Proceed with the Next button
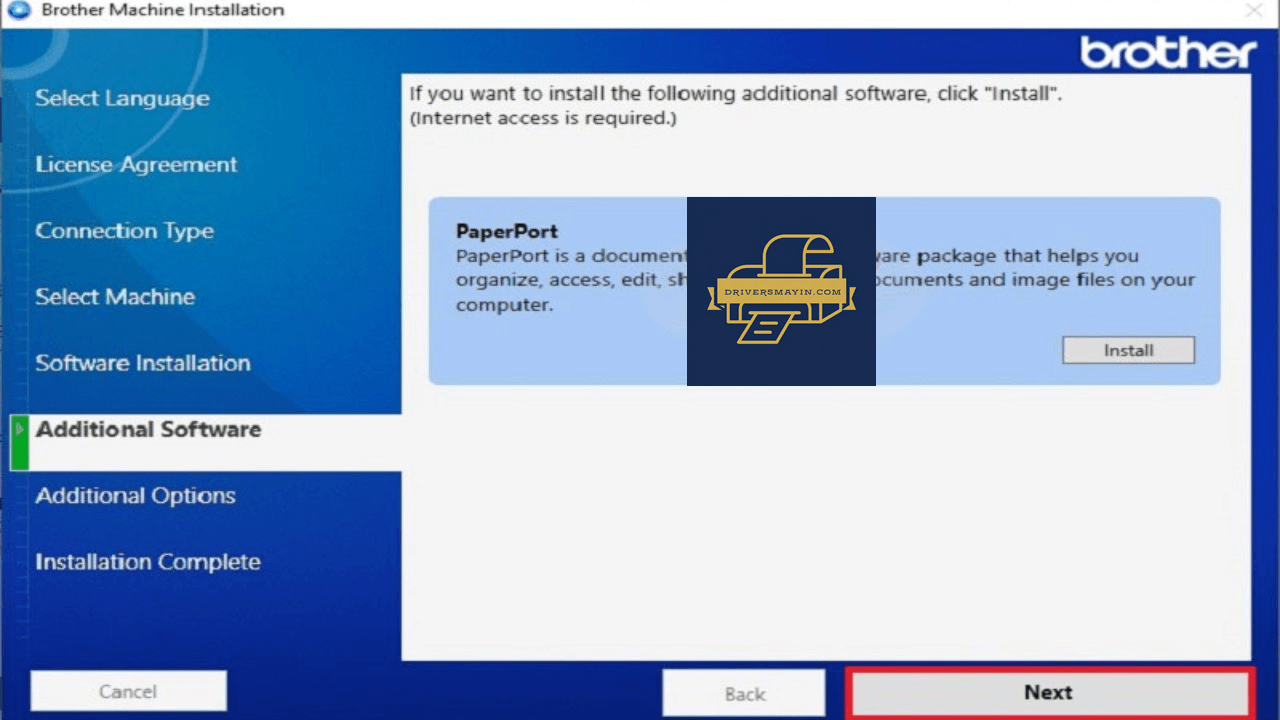1280x720 pixels. [x=1049, y=692]
